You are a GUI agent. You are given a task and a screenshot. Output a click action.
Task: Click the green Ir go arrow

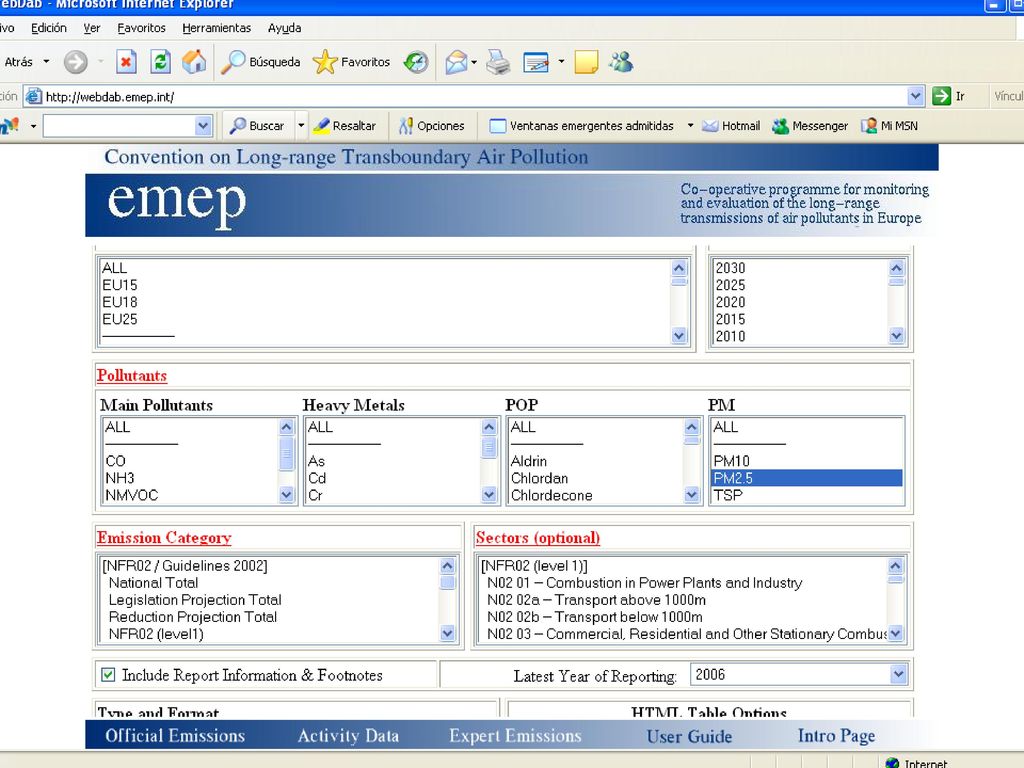[941, 96]
